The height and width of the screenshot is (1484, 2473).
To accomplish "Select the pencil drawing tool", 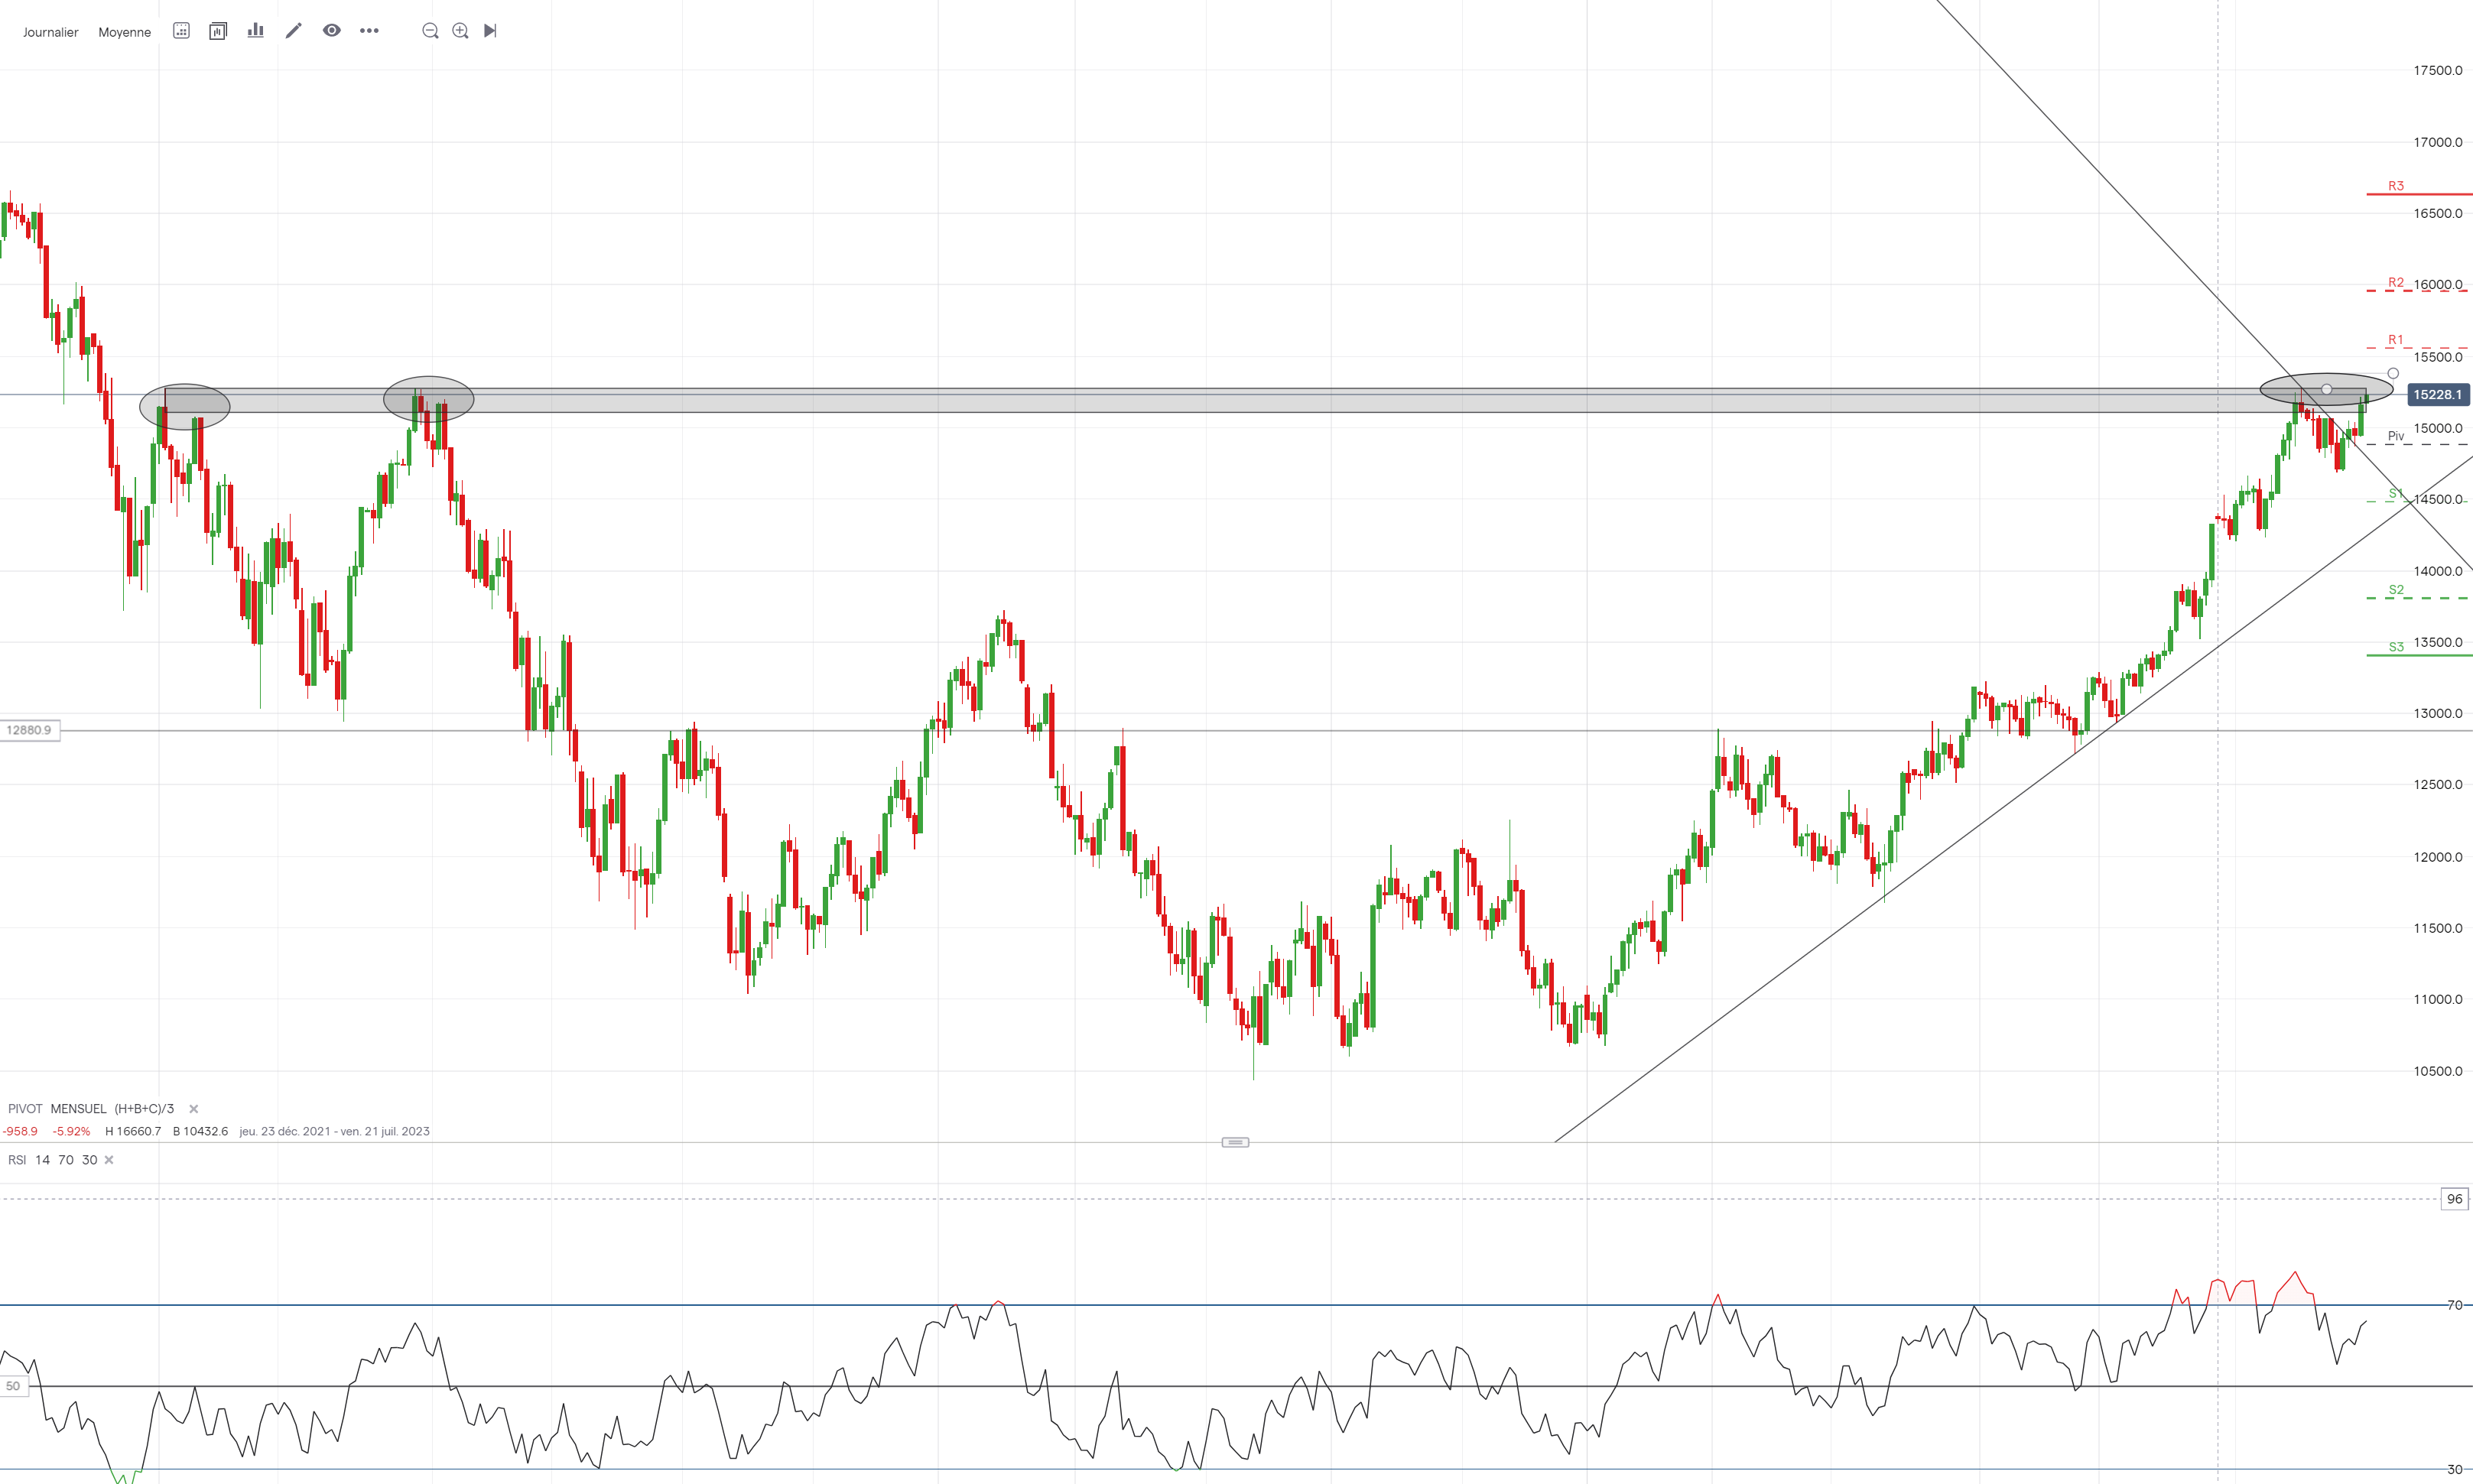I will tap(293, 31).
